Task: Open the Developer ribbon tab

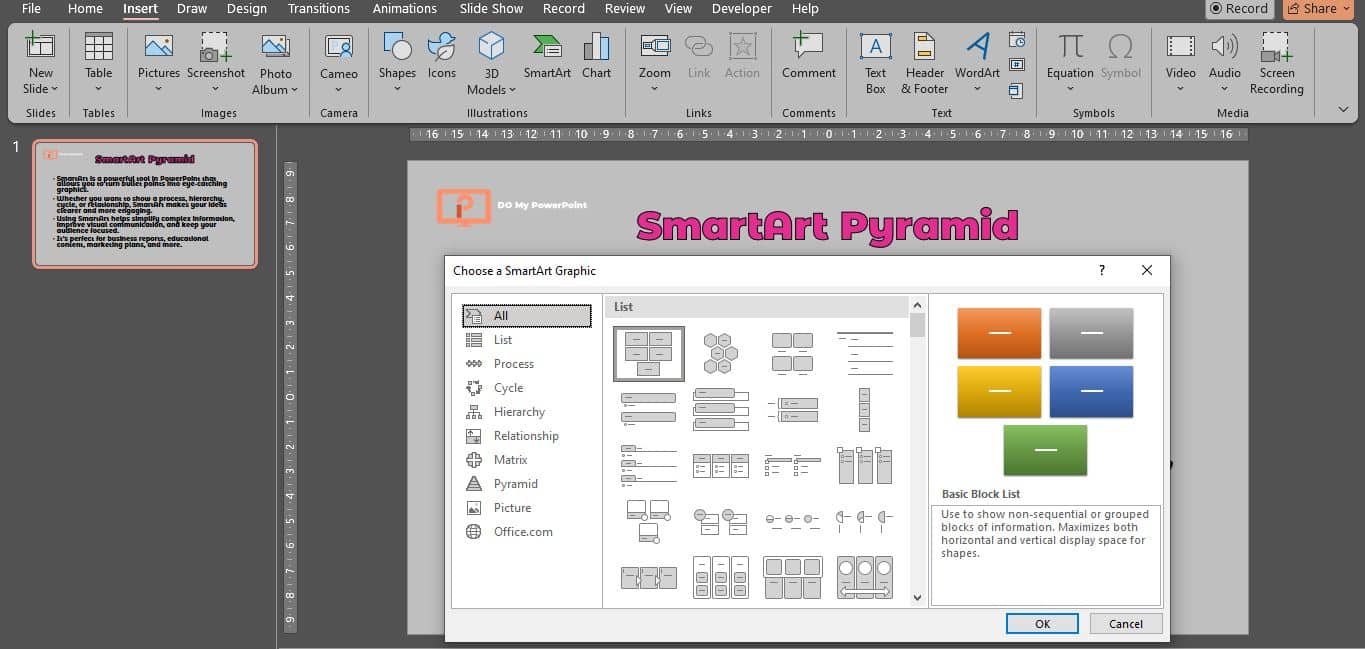Action: pos(741,9)
